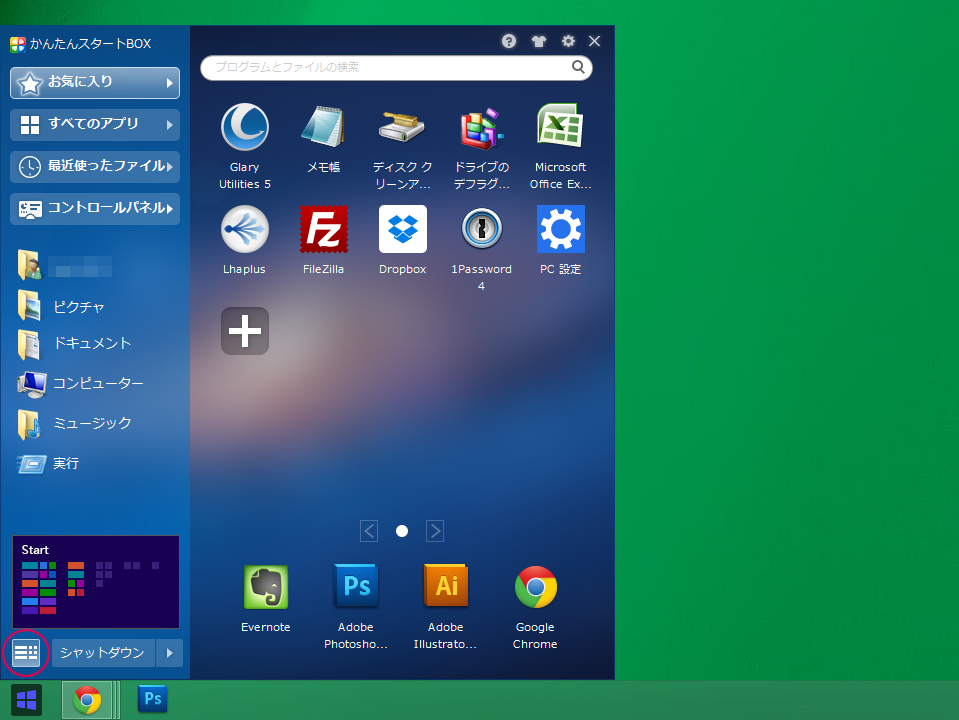Add a new app with the plus tile

coord(245,331)
